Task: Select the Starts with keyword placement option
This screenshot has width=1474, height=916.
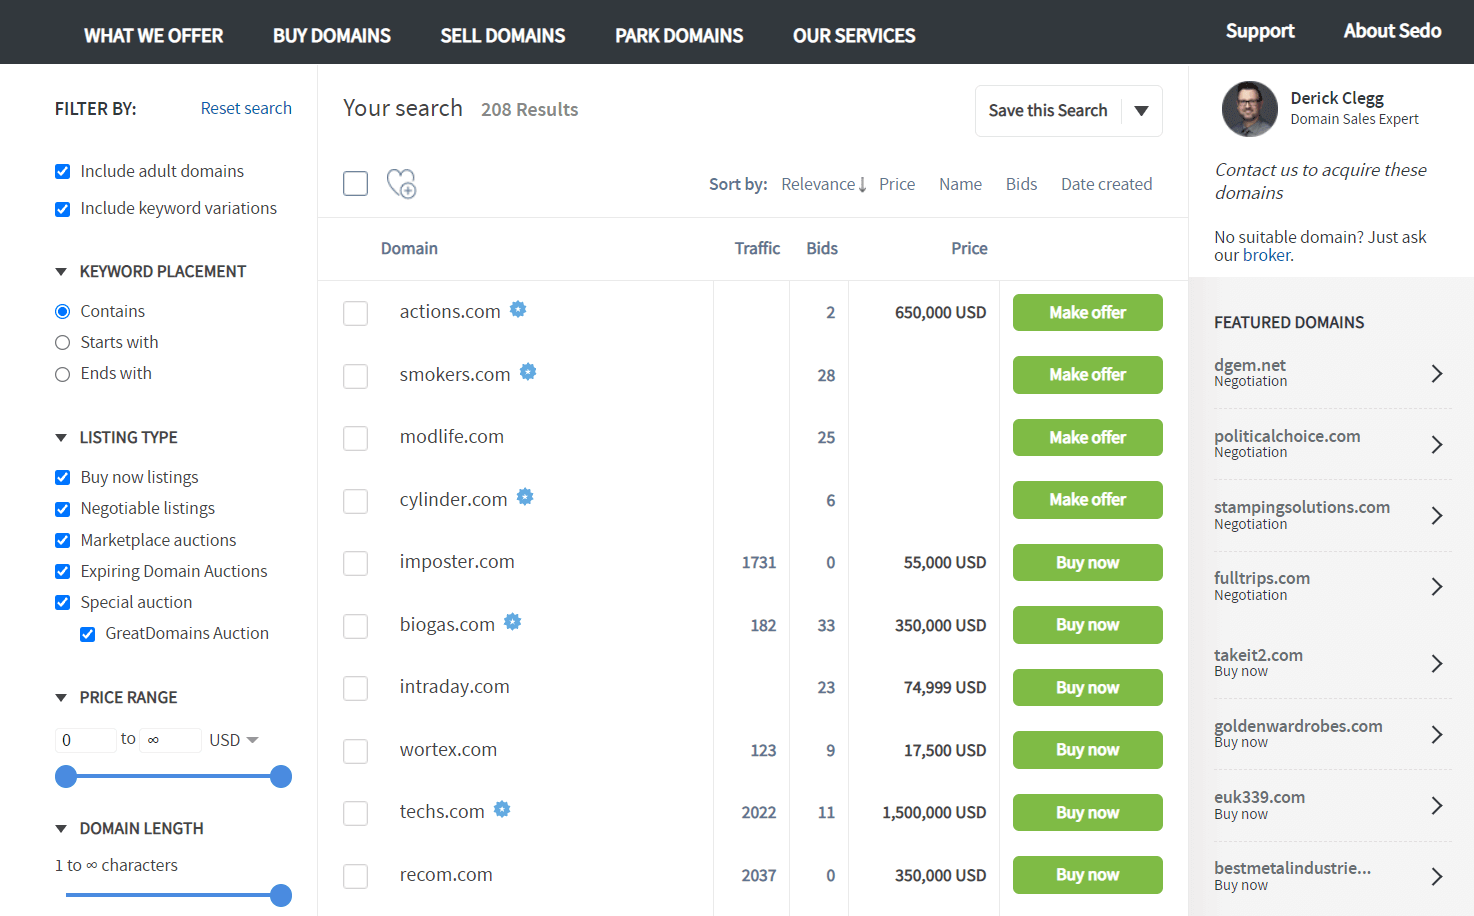Action: point(62,342)
